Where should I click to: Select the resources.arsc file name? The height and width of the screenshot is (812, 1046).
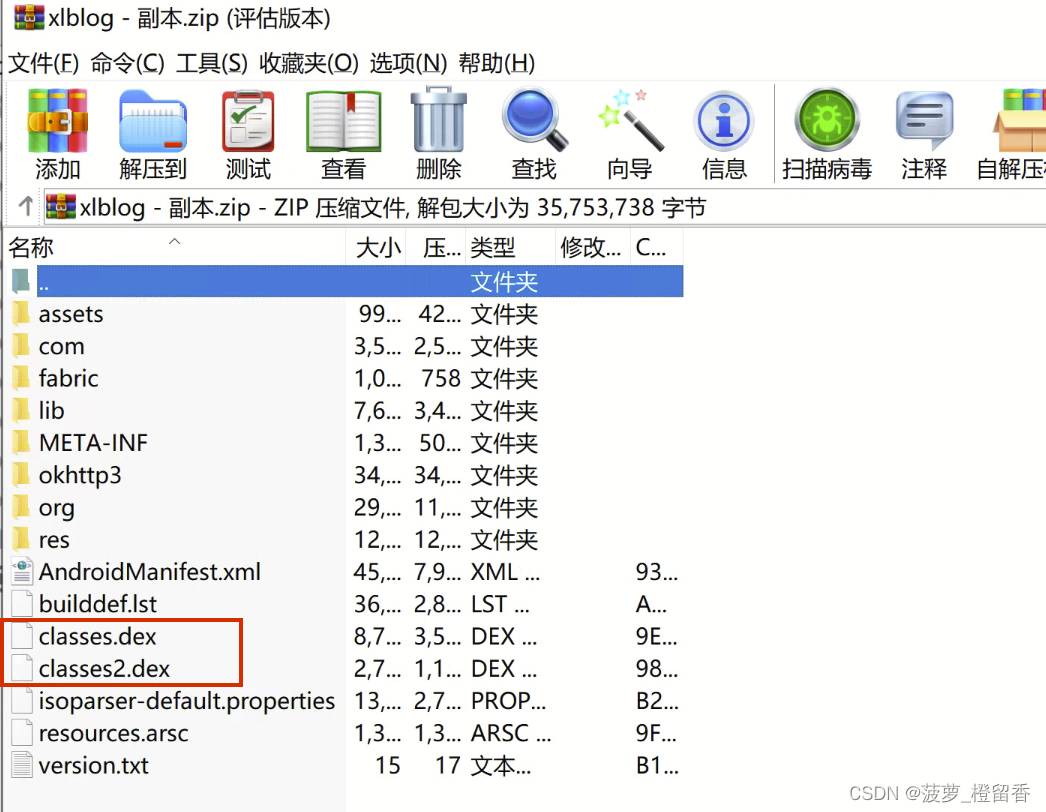(113, 733)
